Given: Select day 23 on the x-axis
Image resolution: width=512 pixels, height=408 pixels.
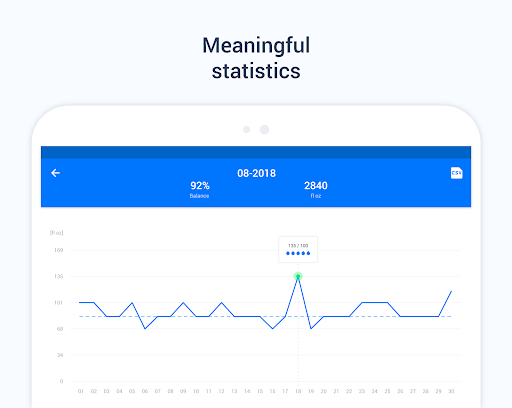Looking at the screenshot, I should click(362, 391).
